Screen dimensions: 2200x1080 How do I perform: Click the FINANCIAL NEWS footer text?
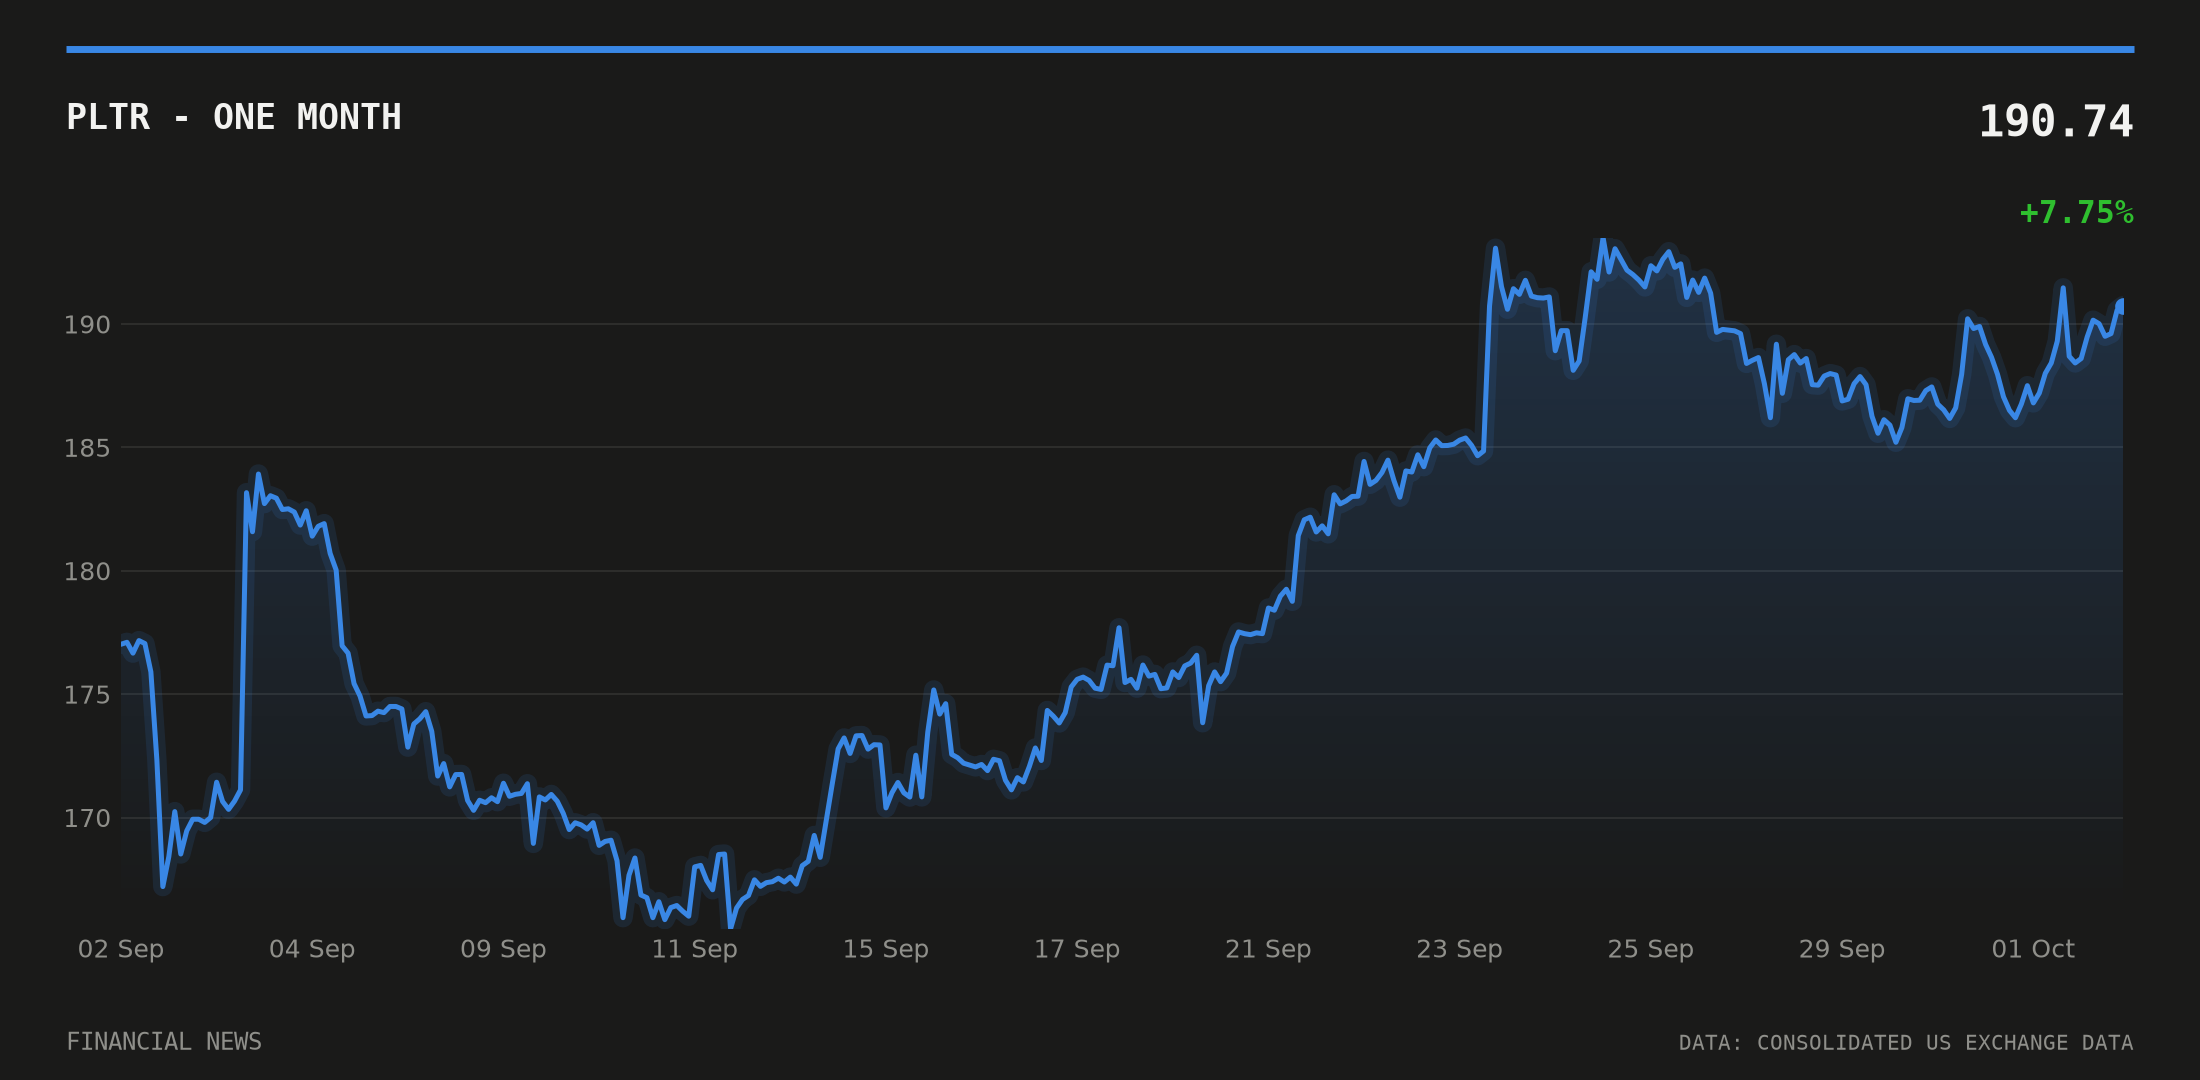(x=164, y=1042)
